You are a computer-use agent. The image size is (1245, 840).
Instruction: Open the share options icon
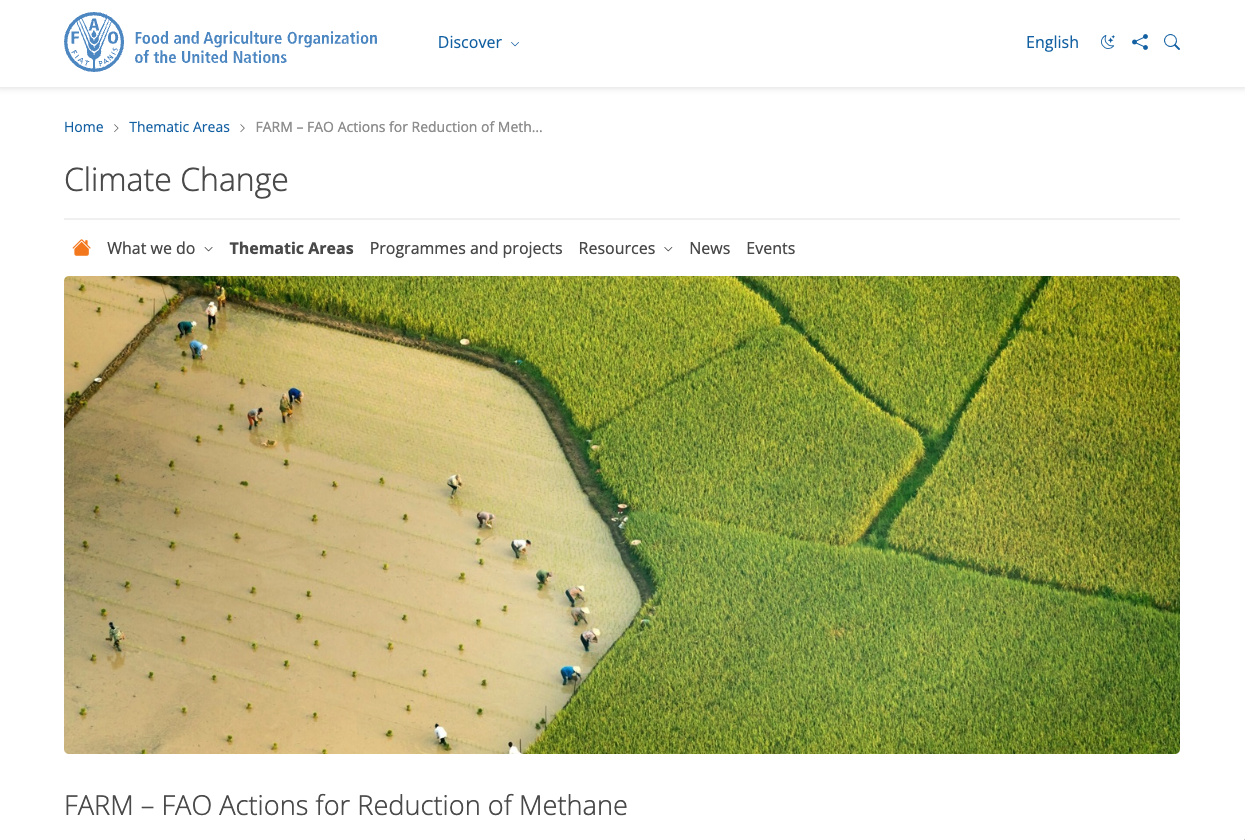[1140, 42]
